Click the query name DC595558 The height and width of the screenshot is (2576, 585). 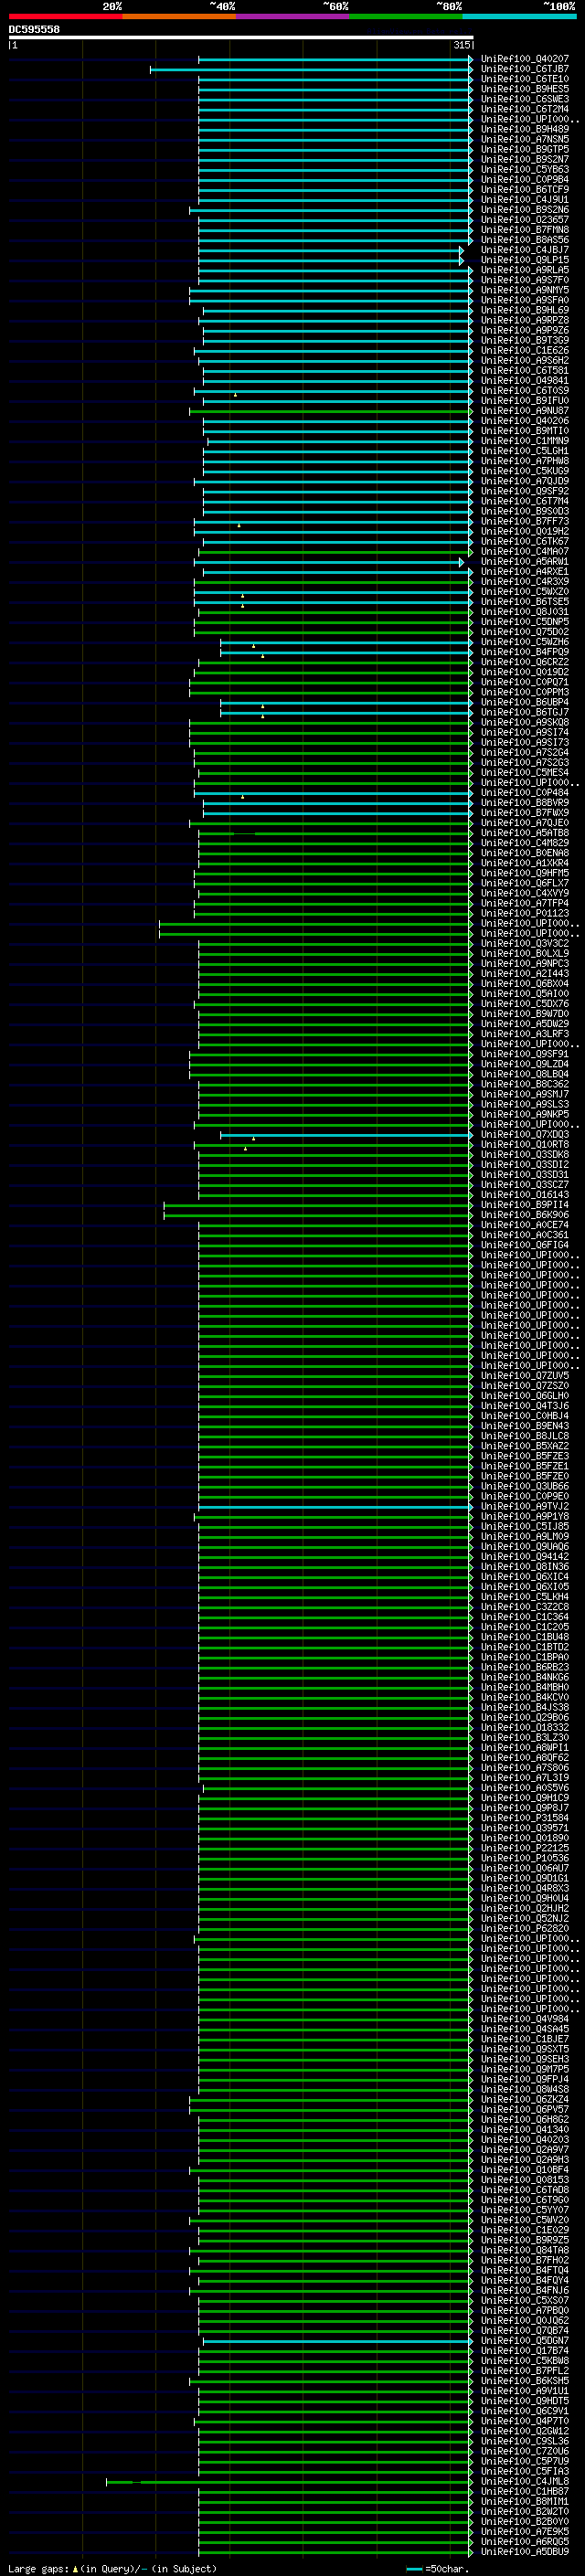(x=34, y=30)
